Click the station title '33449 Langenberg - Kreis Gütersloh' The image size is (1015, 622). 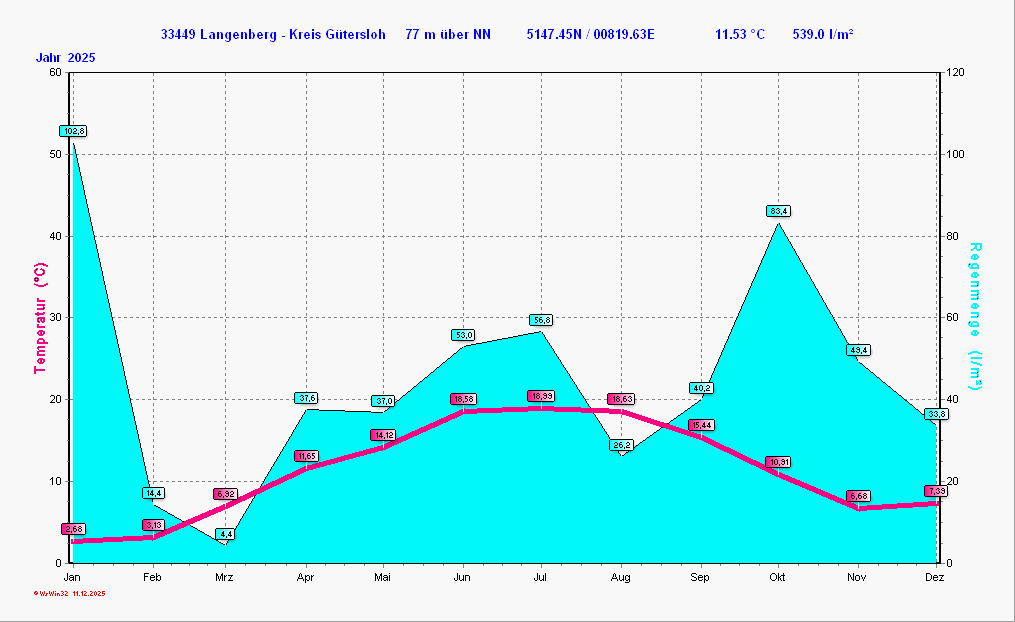click(x=273, y=35)
